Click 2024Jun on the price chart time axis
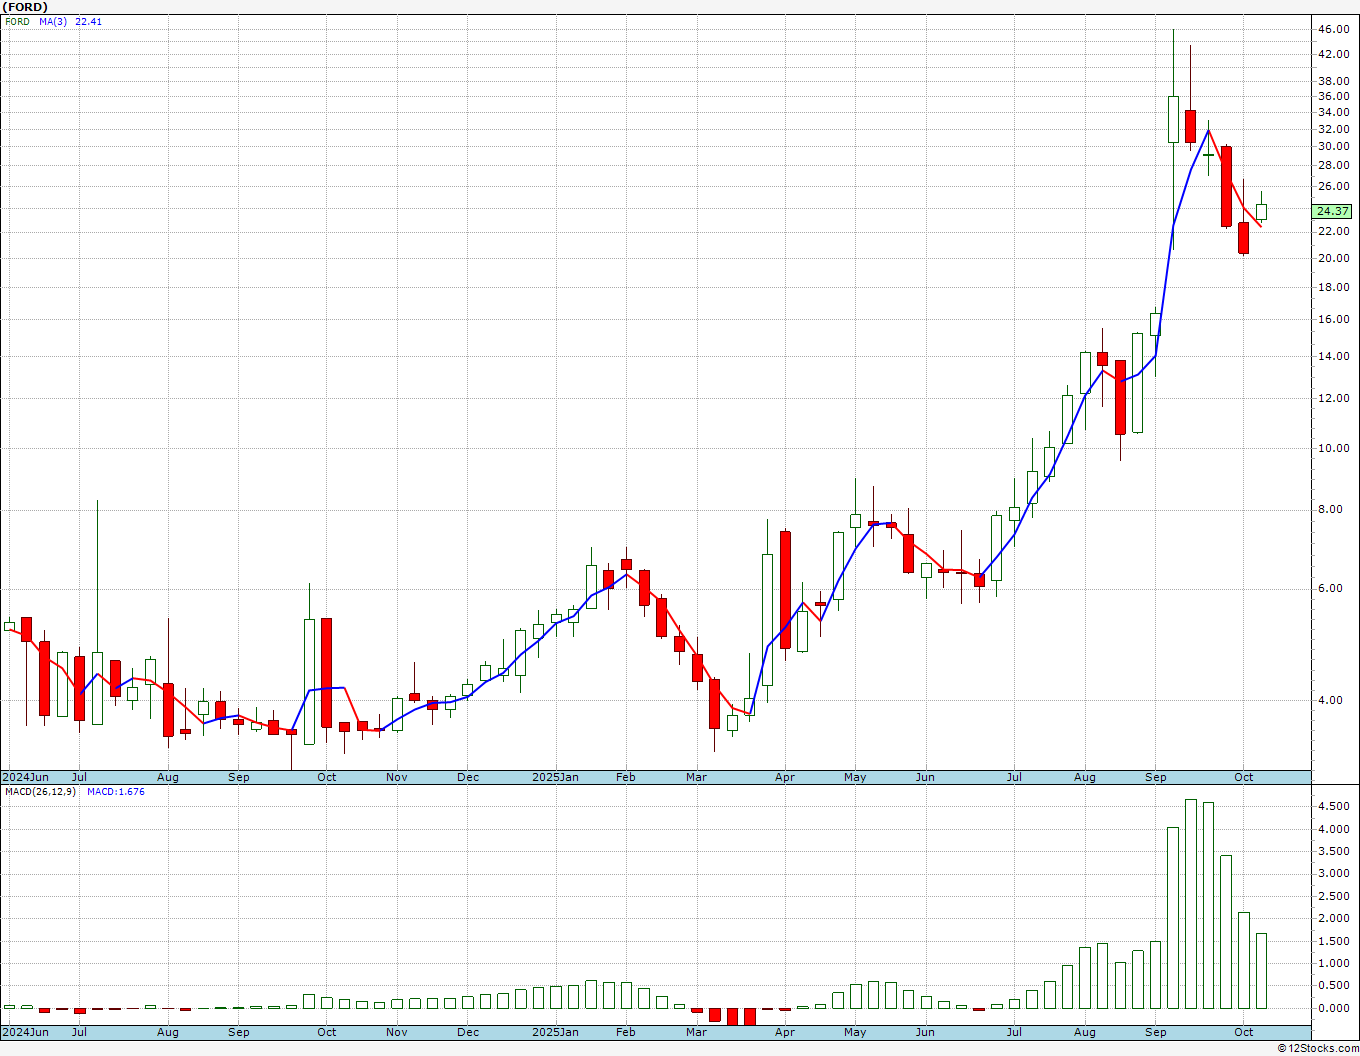The image size is (1360, 1056). click(x=25, y=777)
